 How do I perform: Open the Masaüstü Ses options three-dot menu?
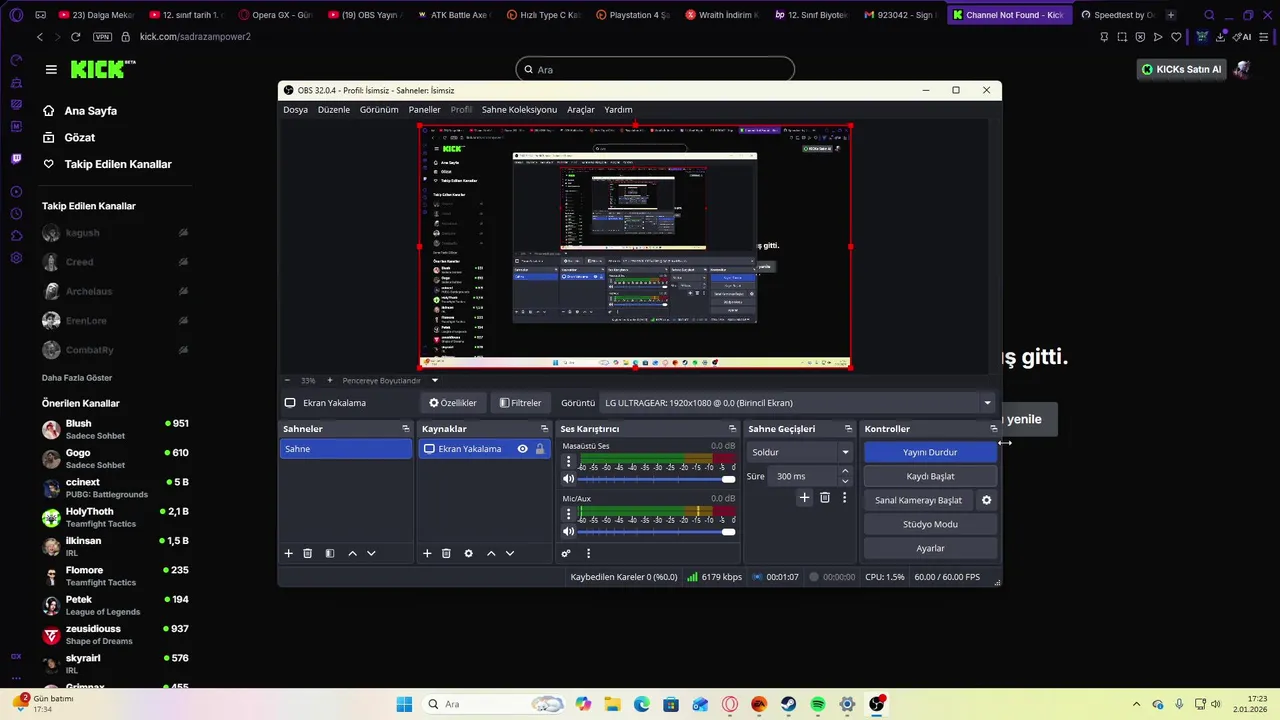[569, 461]
